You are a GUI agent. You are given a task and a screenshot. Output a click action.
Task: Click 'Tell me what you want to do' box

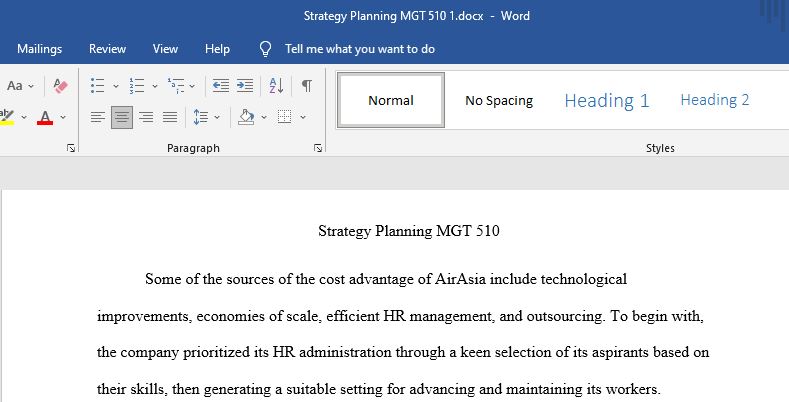click(360, 49)
